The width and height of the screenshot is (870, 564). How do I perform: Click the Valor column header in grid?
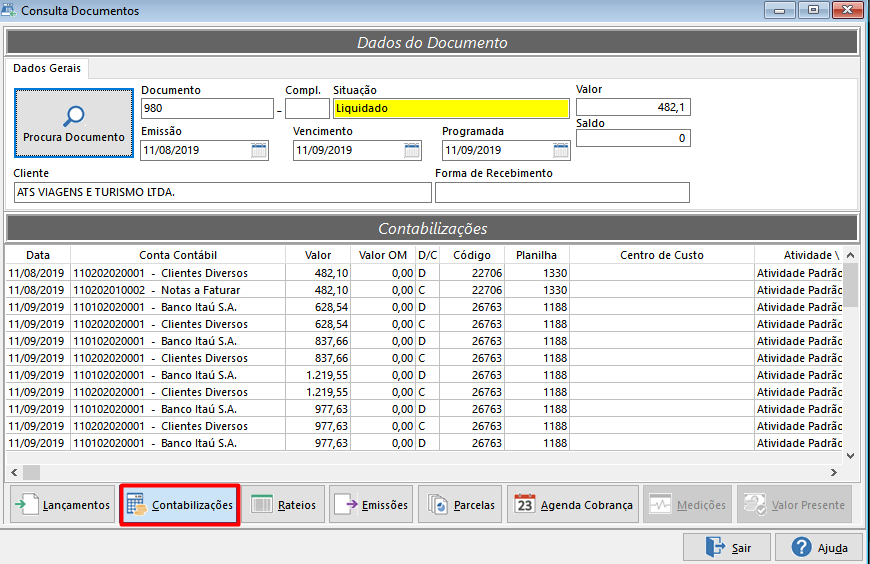pyautogui.click(x=318, y=255)
